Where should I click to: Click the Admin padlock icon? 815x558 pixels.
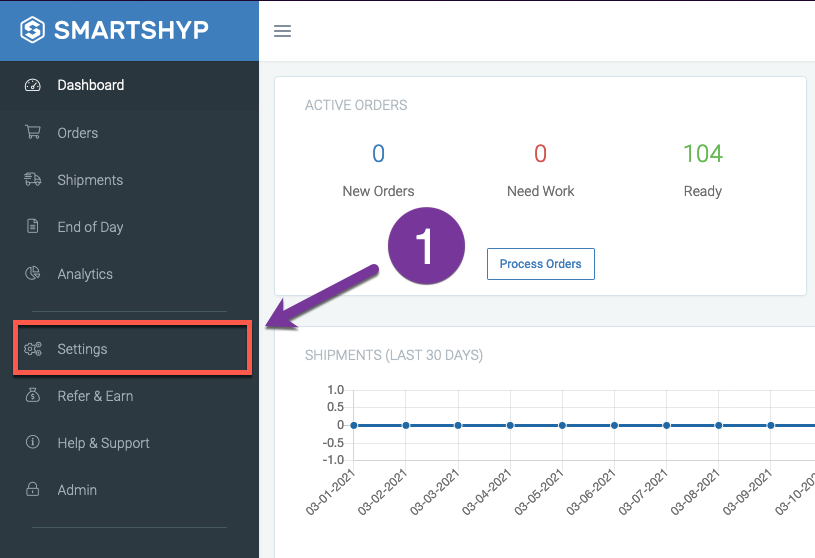click(x=33, y=489)
